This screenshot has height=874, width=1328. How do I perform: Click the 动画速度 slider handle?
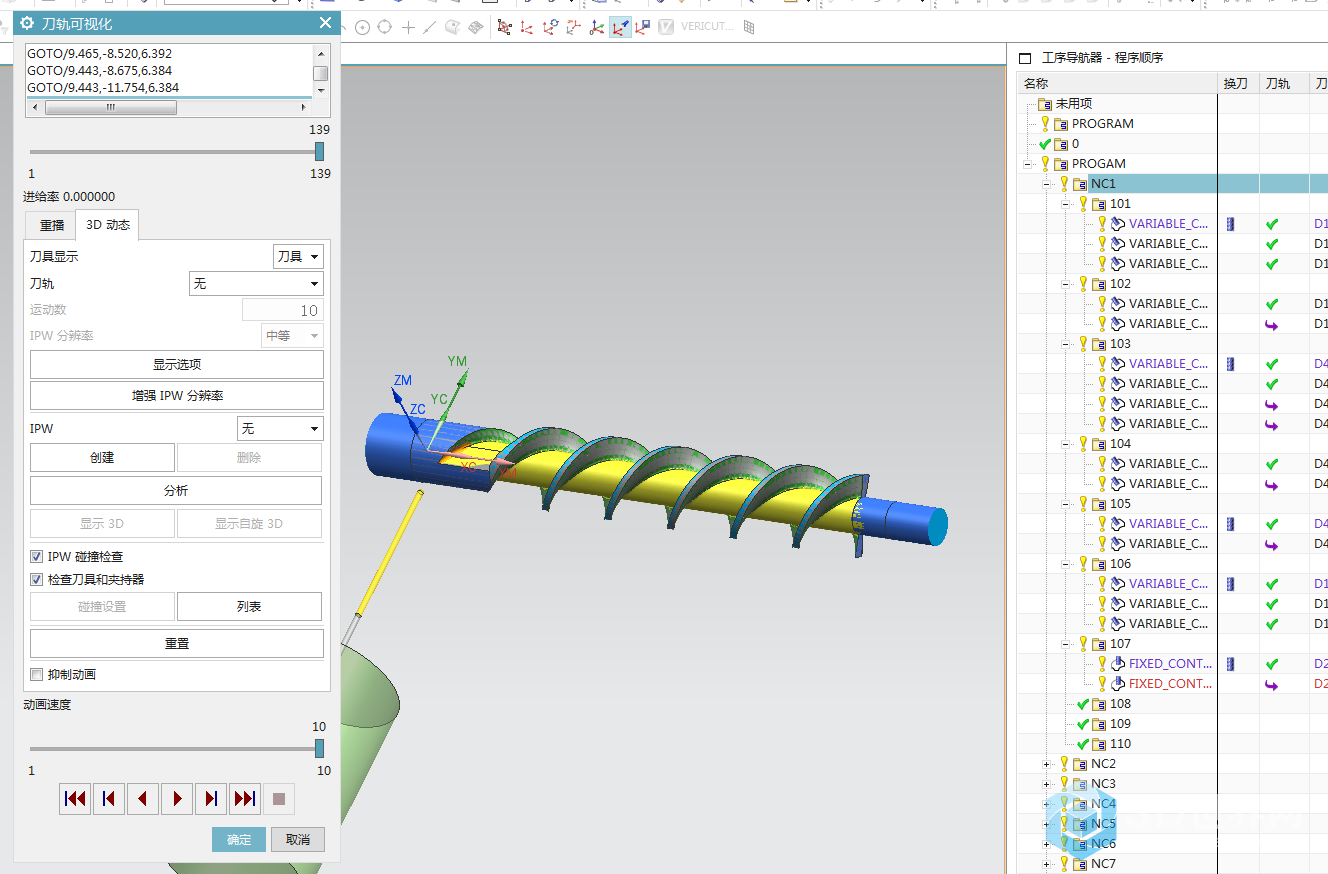320,749
